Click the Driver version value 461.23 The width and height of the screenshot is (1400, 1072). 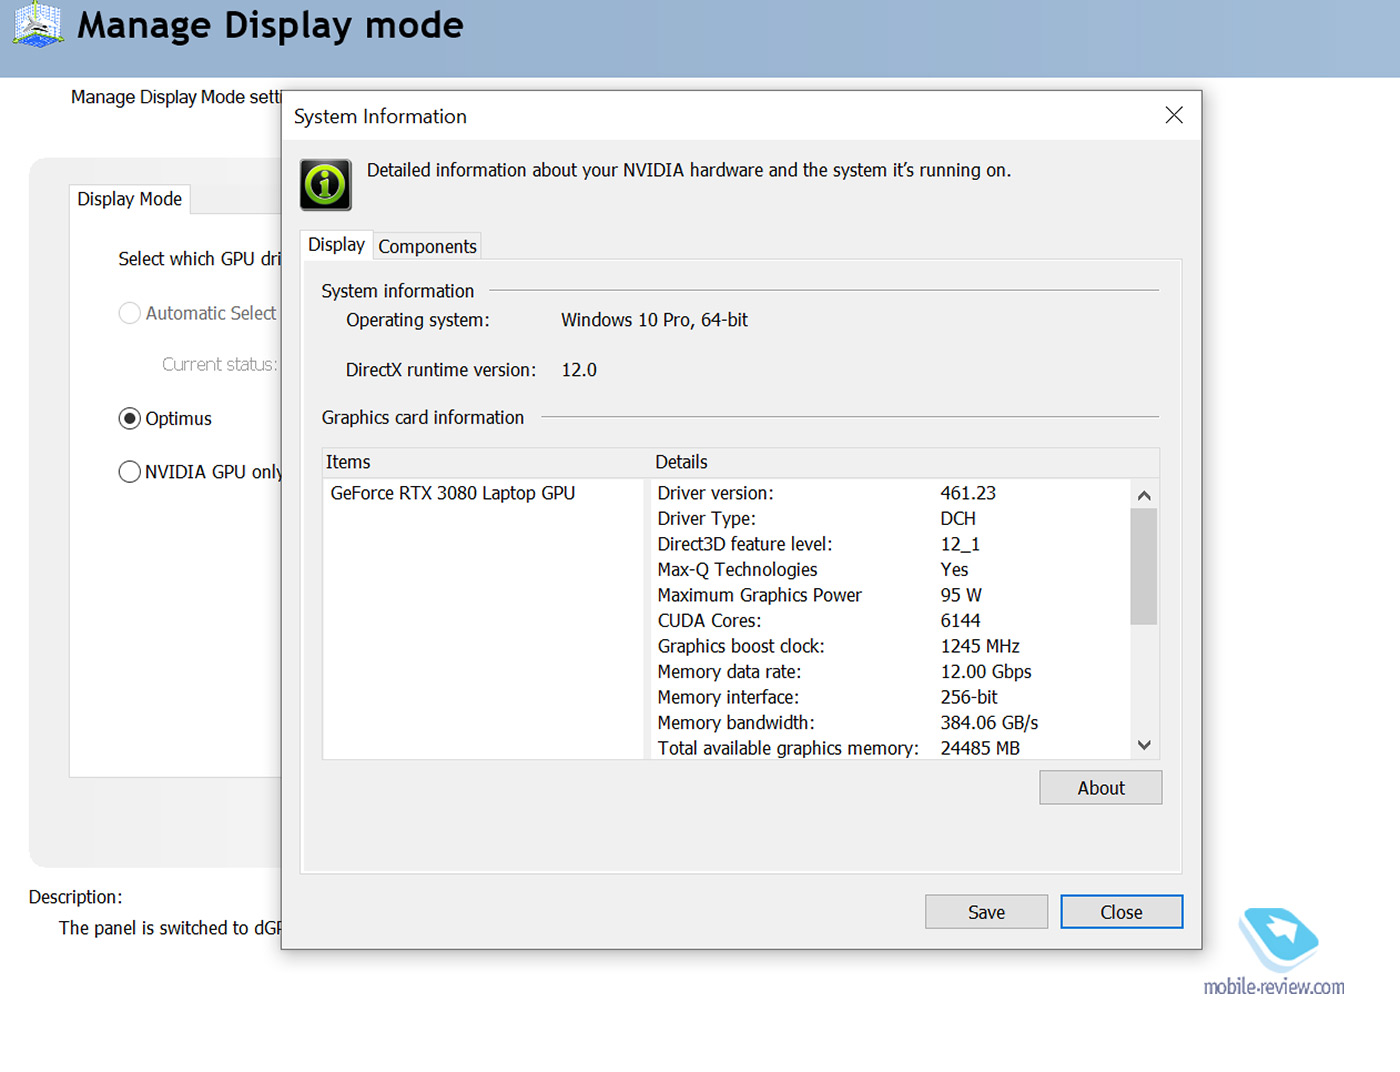(968, 493)
